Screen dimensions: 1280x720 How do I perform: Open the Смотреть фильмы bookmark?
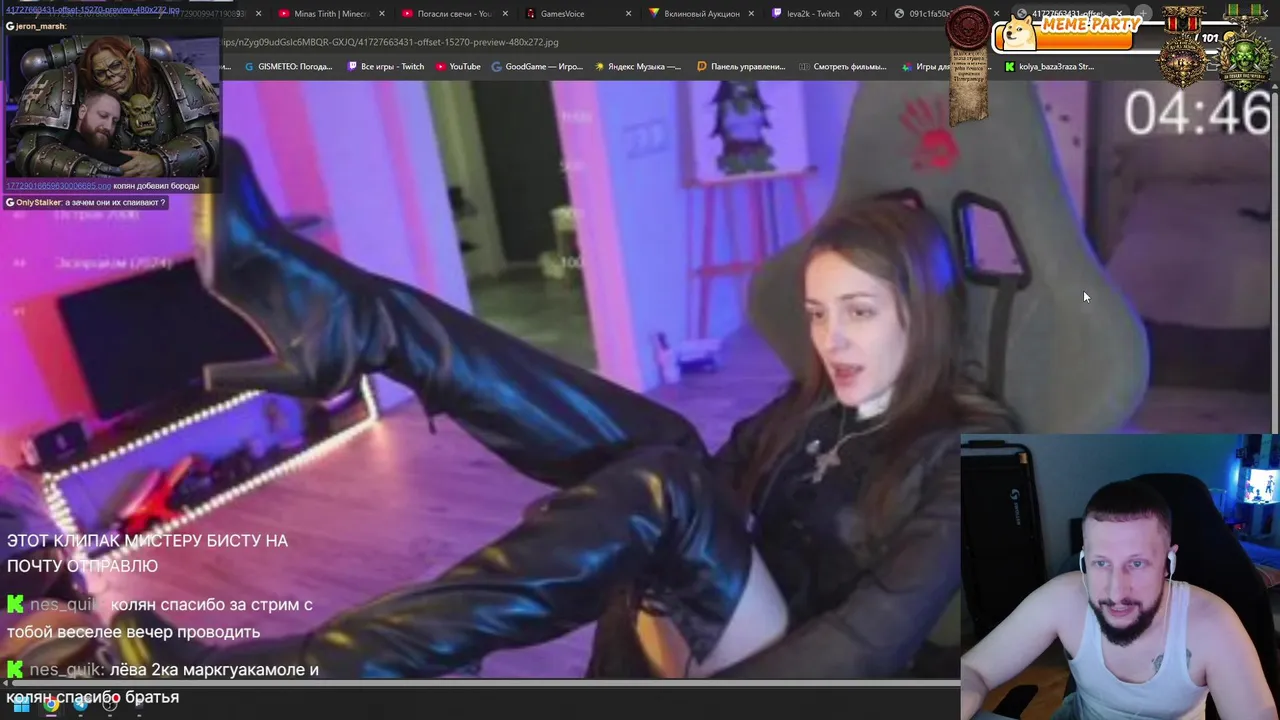pyautogui.click(x=843, y=67)
